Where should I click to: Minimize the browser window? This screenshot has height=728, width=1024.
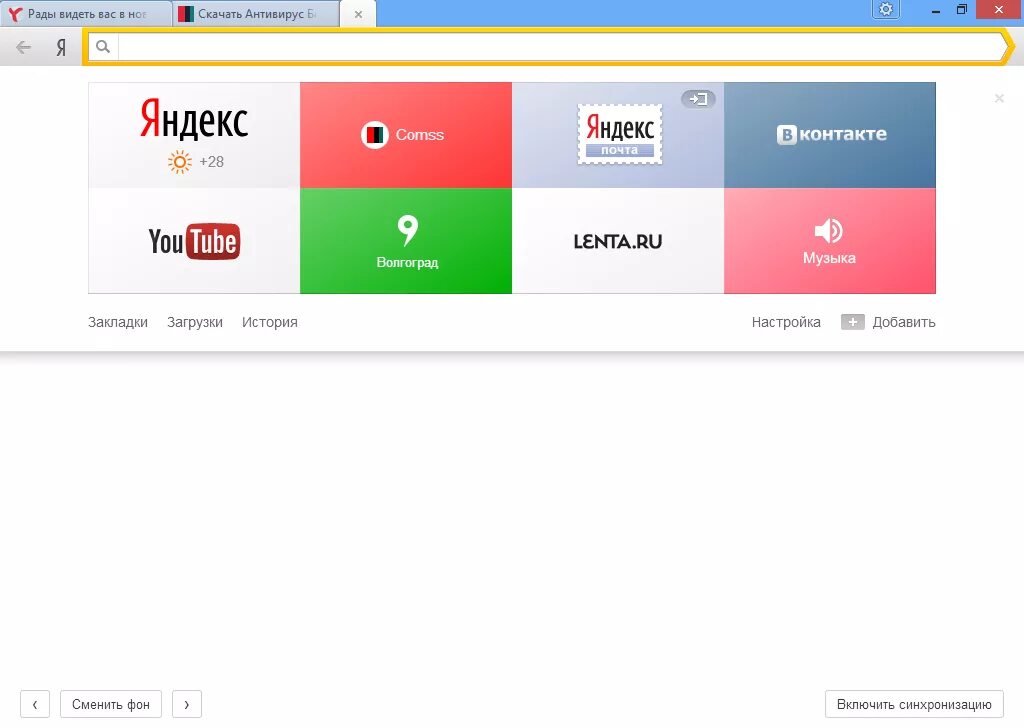tap(936, 10)
